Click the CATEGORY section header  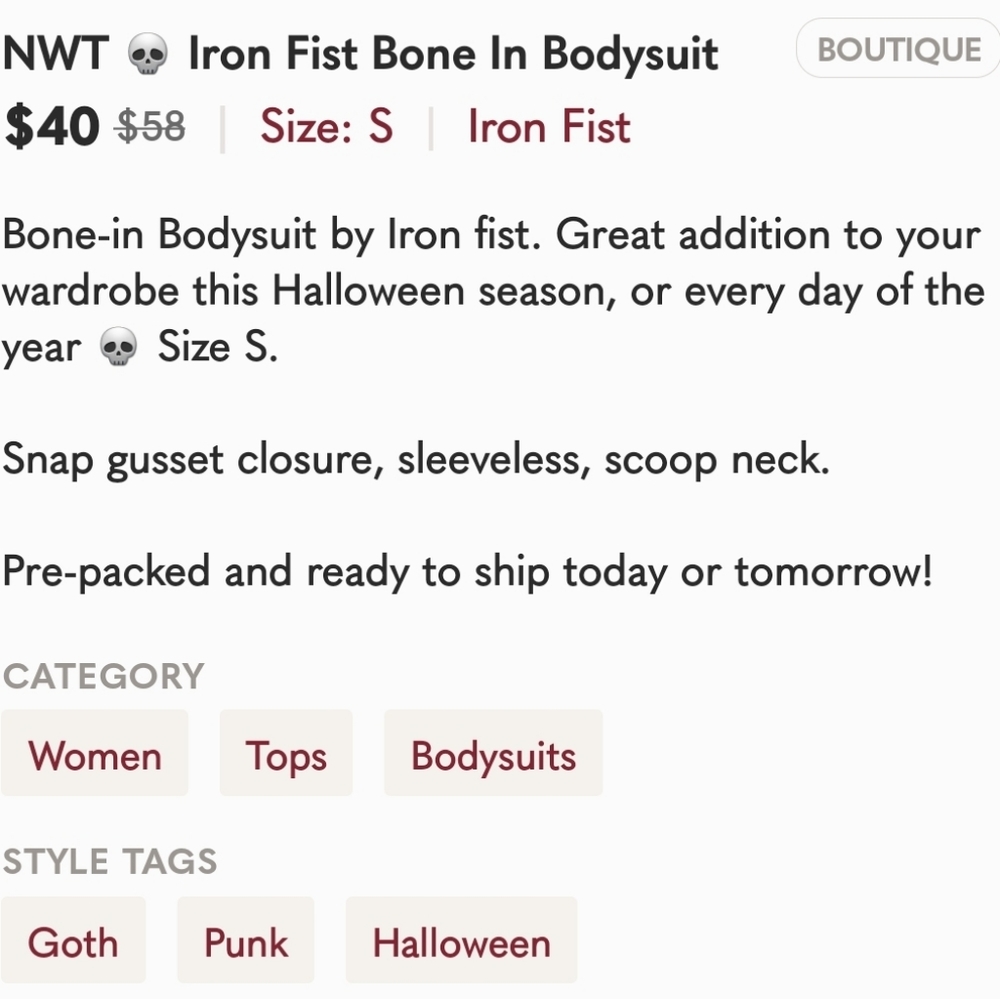pyautogui.click(x=103, y=676)
